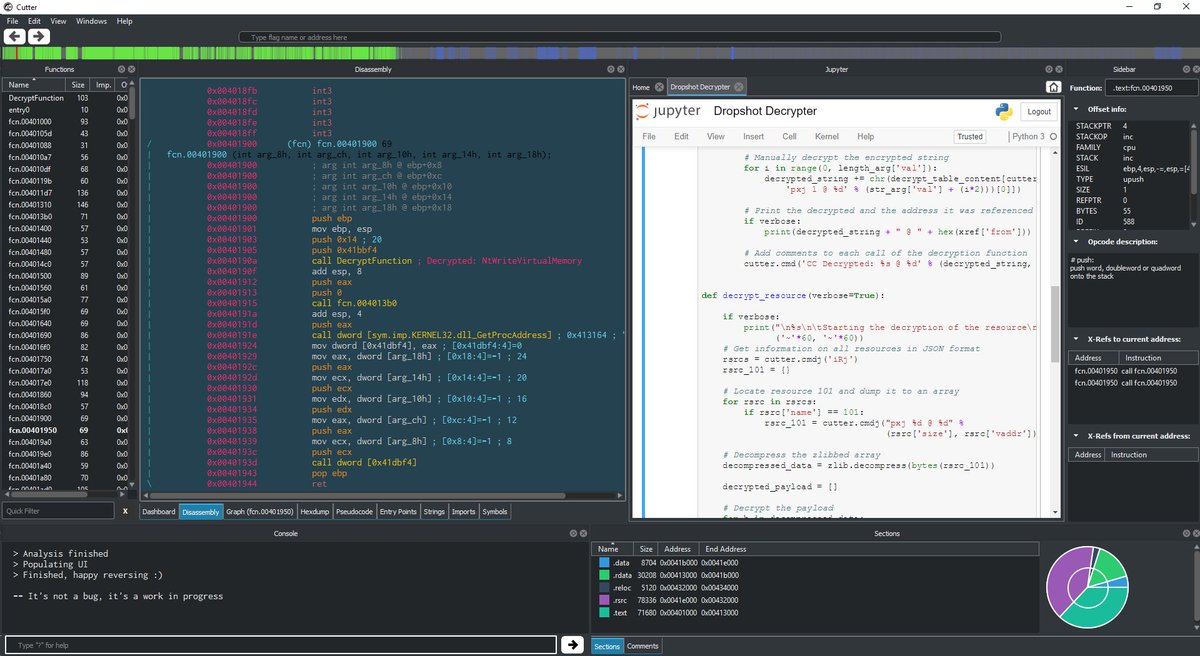Click the Jupyter home icon button

click(x=1054, y=87)
